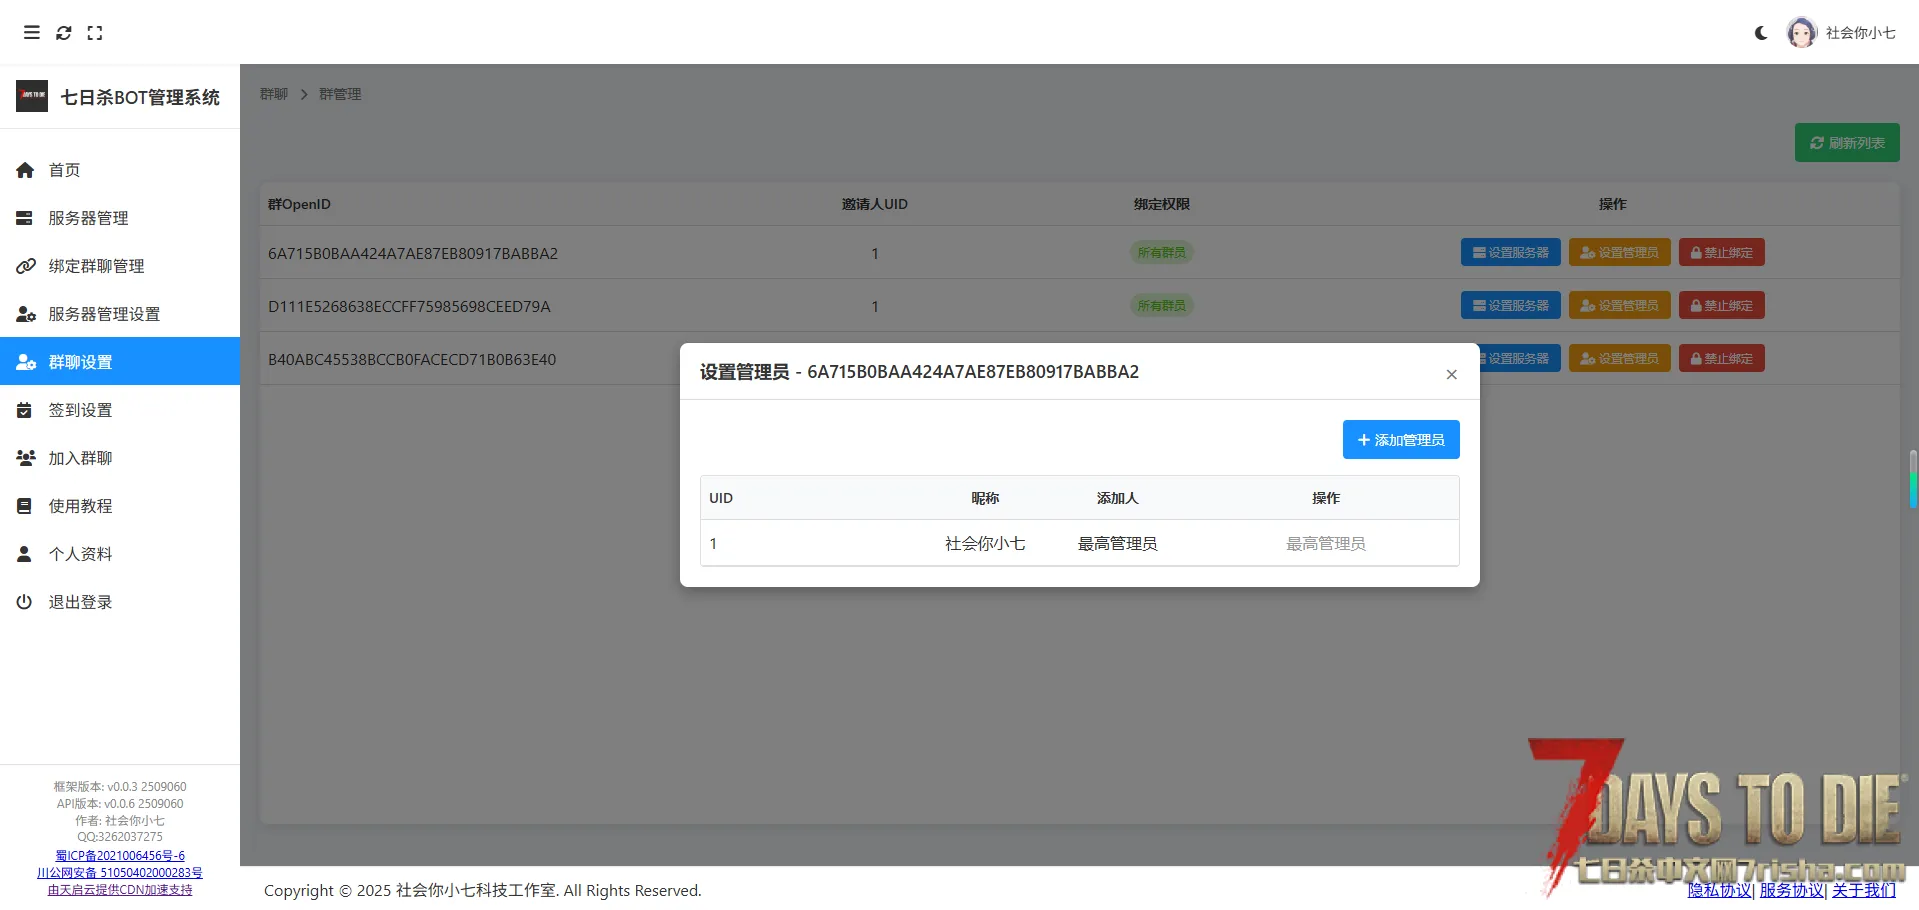Screen dimensions: 1919x910
Task: Open the 关于我们 footer link
Action: [1864, 890]
